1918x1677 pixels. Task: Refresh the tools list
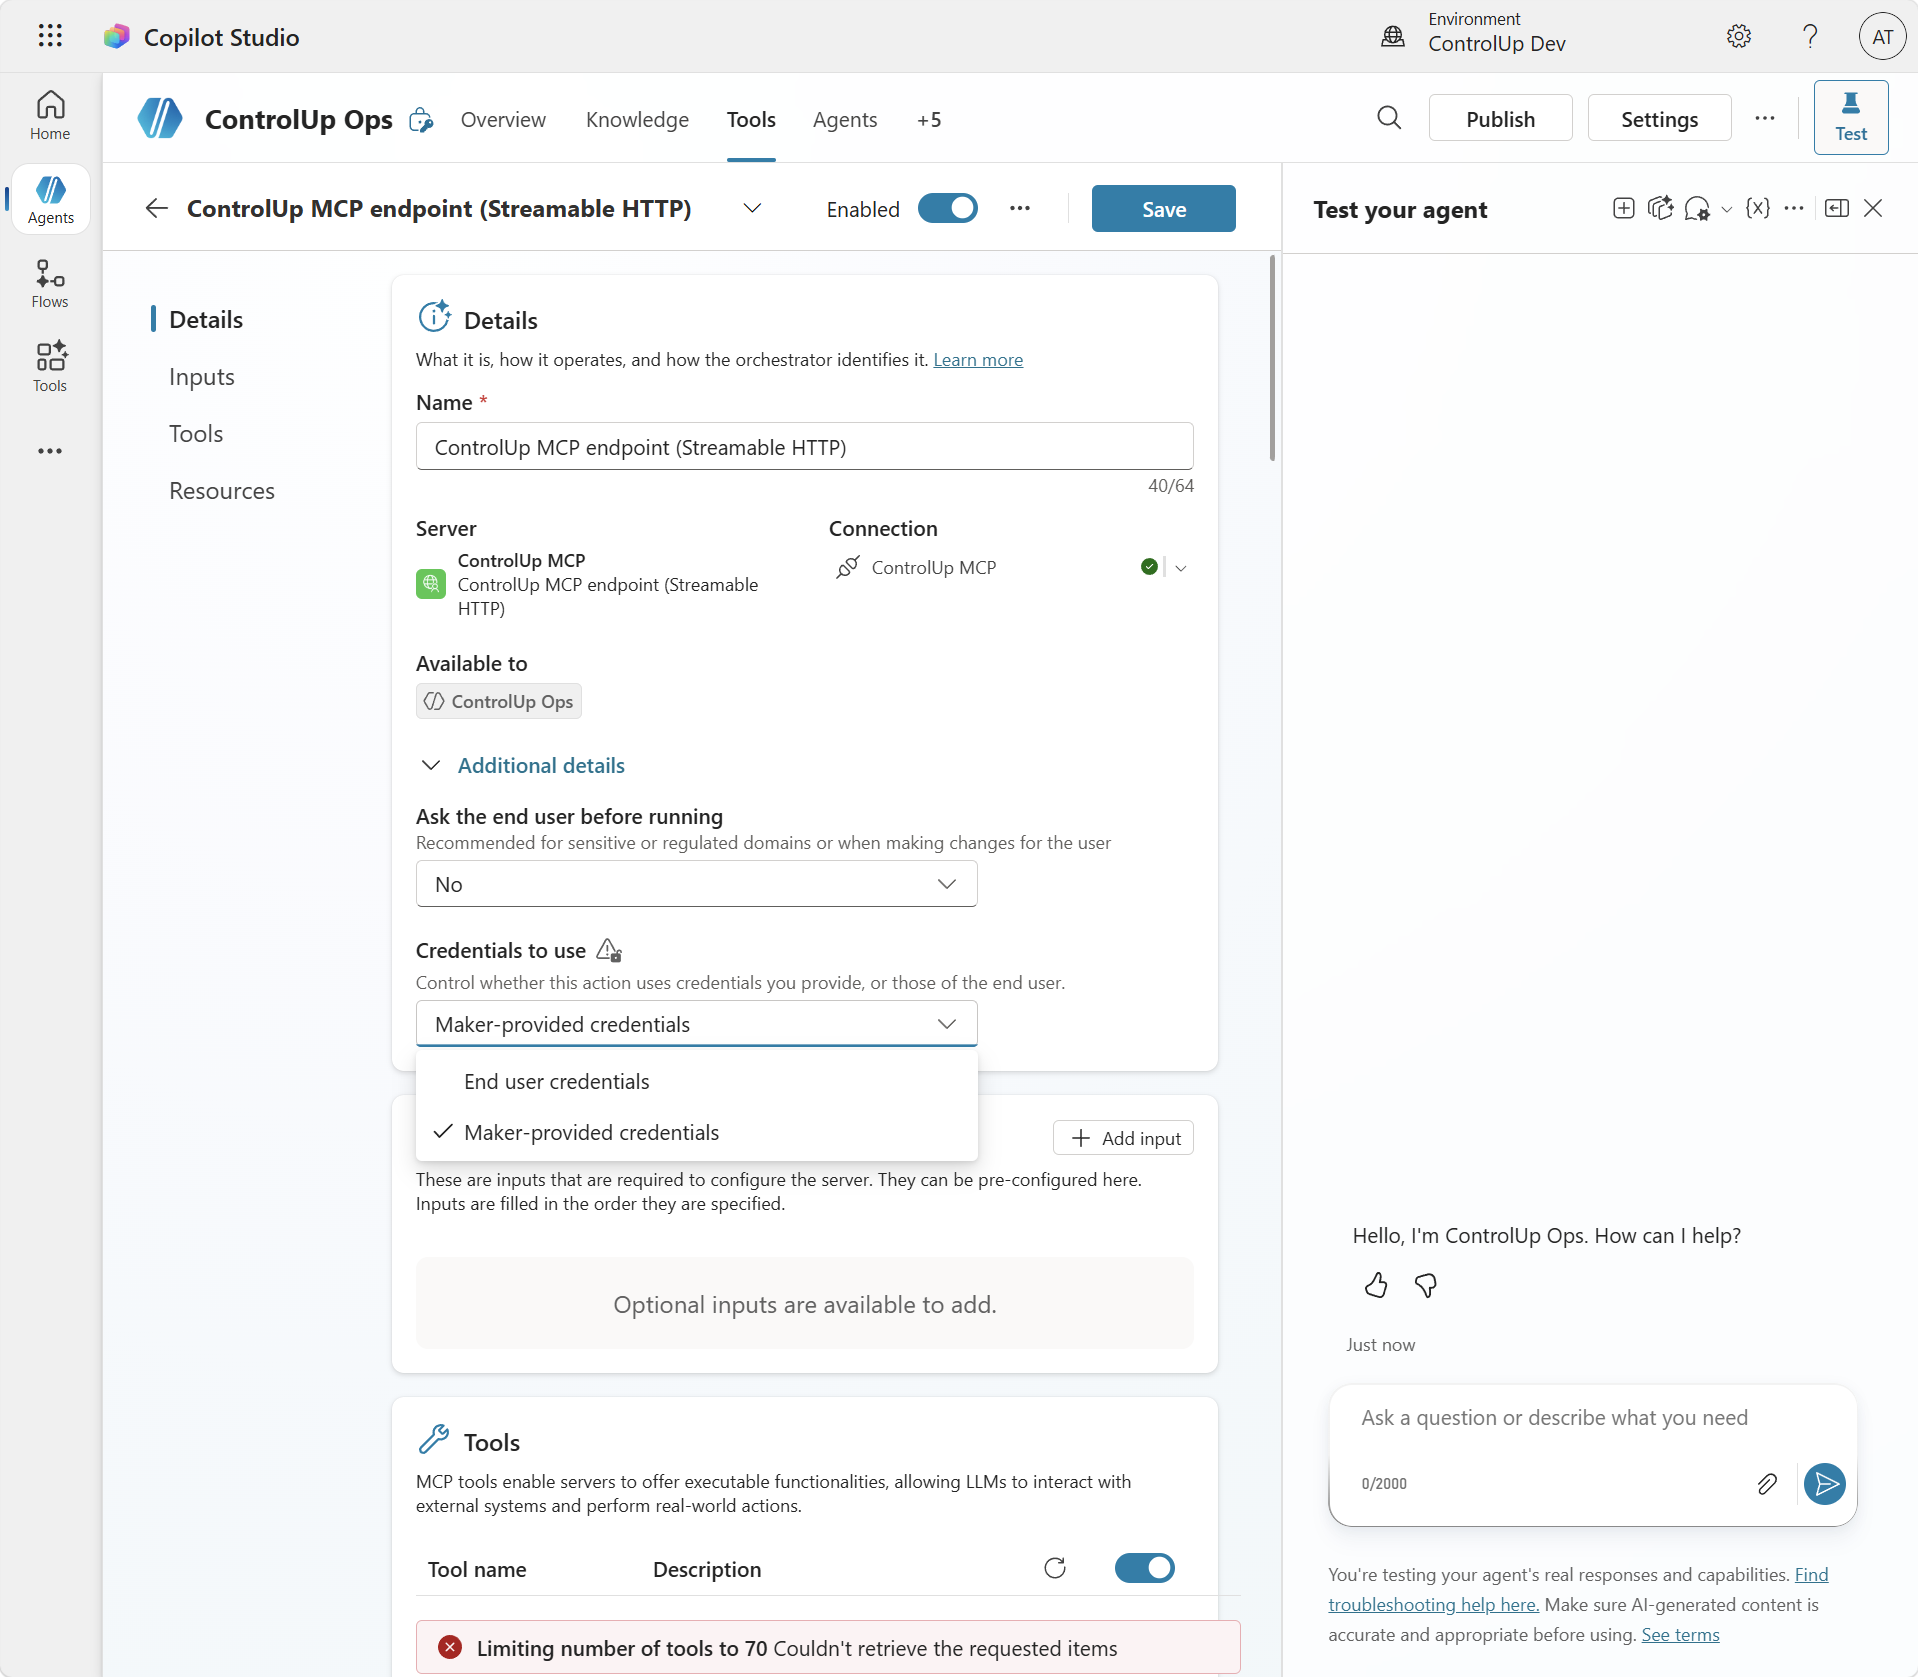click(1055, 1568)
